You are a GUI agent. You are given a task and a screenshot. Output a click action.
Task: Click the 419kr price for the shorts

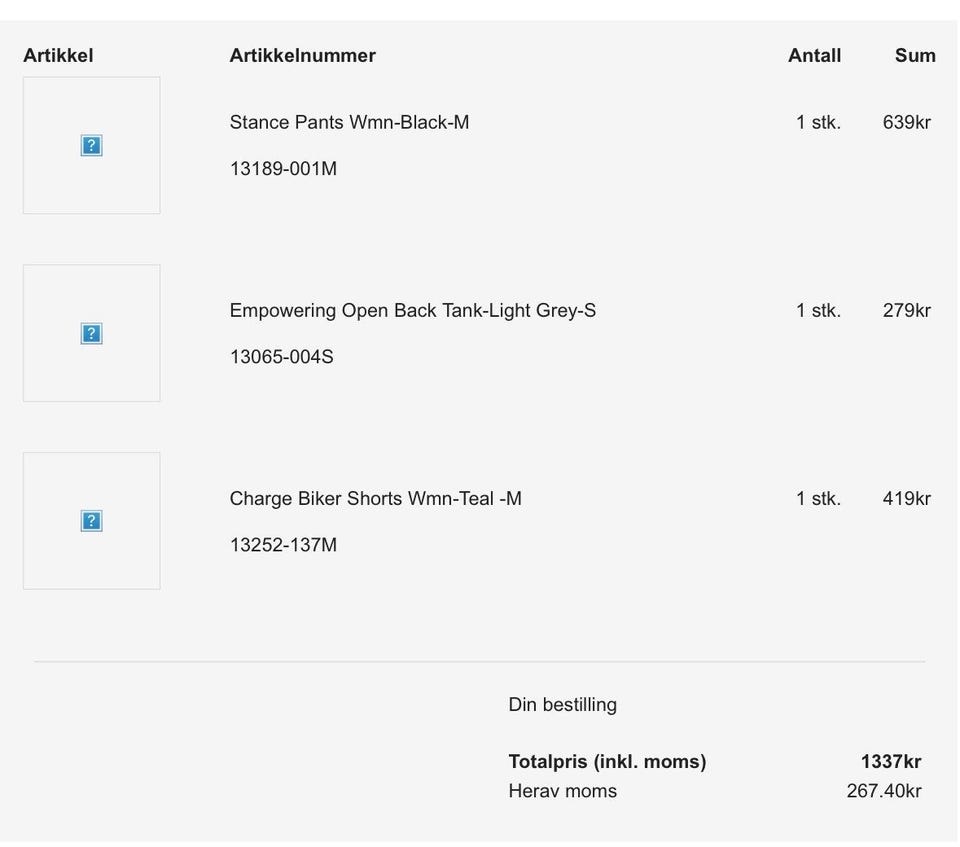coord(906,499)
